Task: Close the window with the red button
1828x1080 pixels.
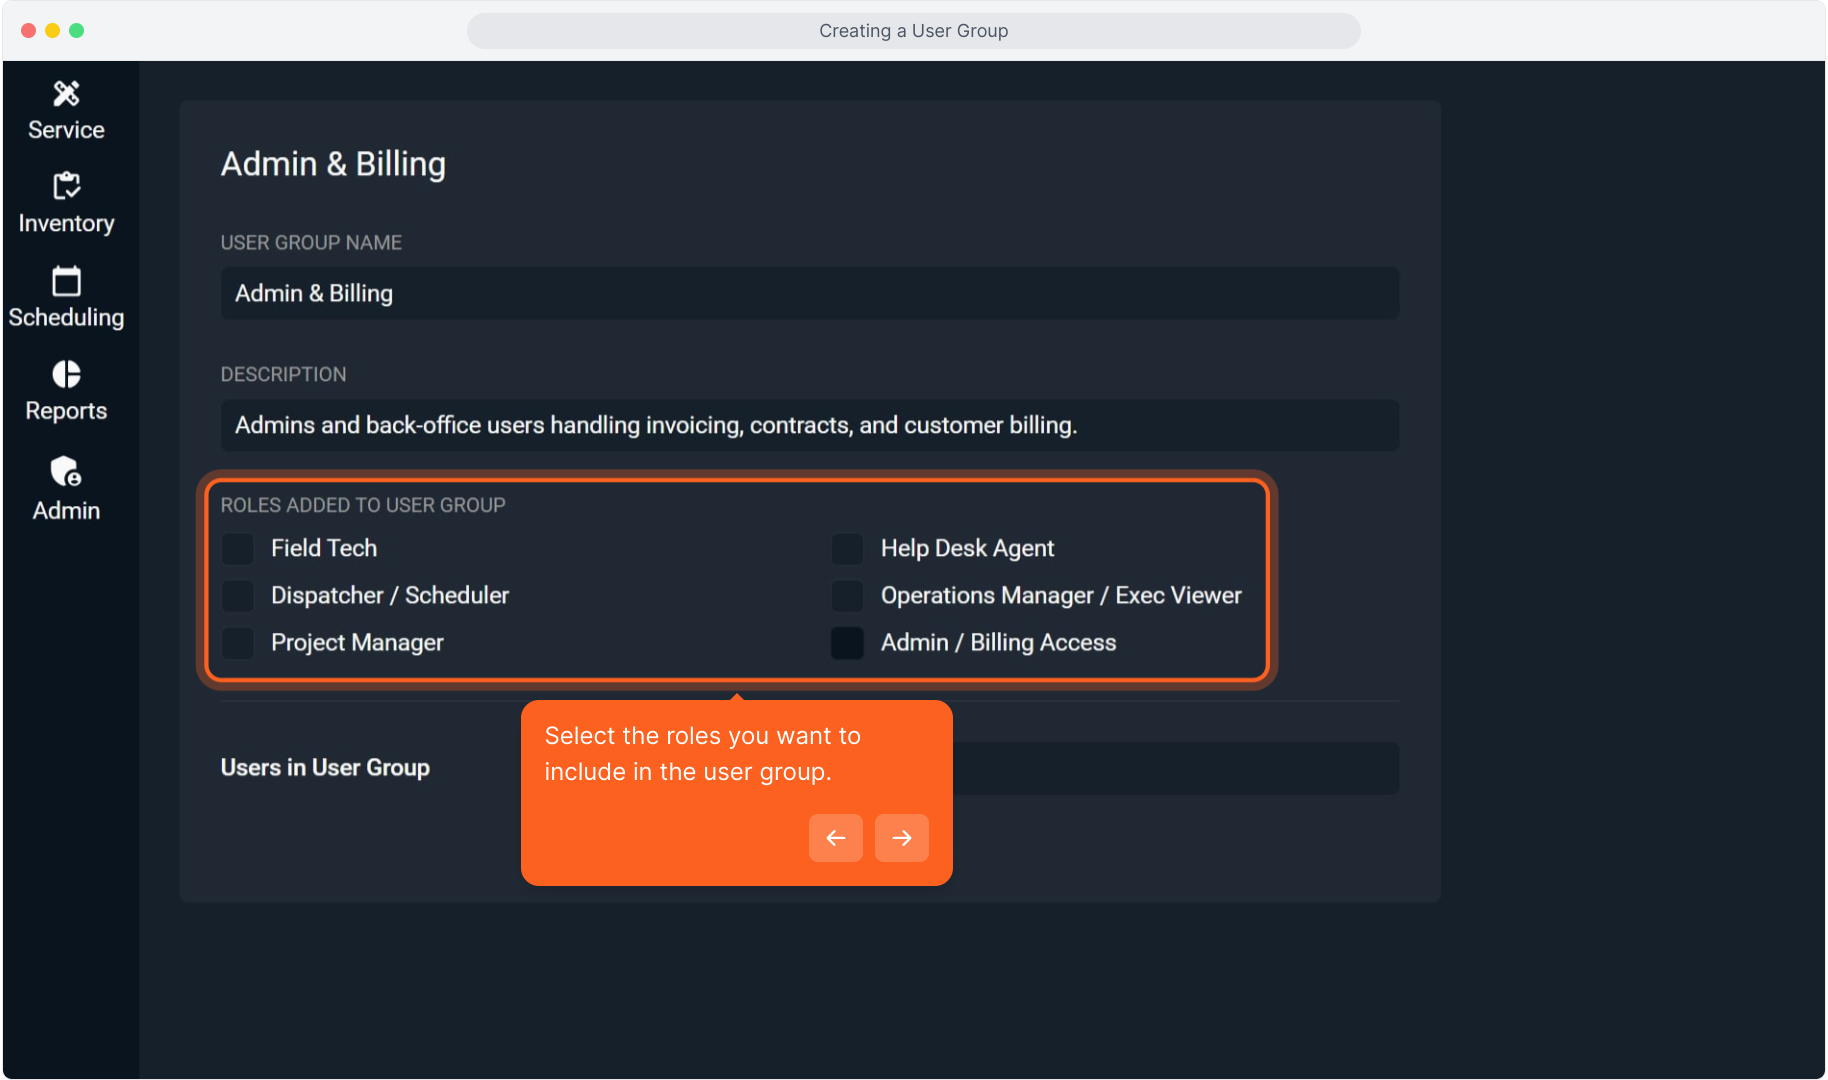Action: pos(28,31)
